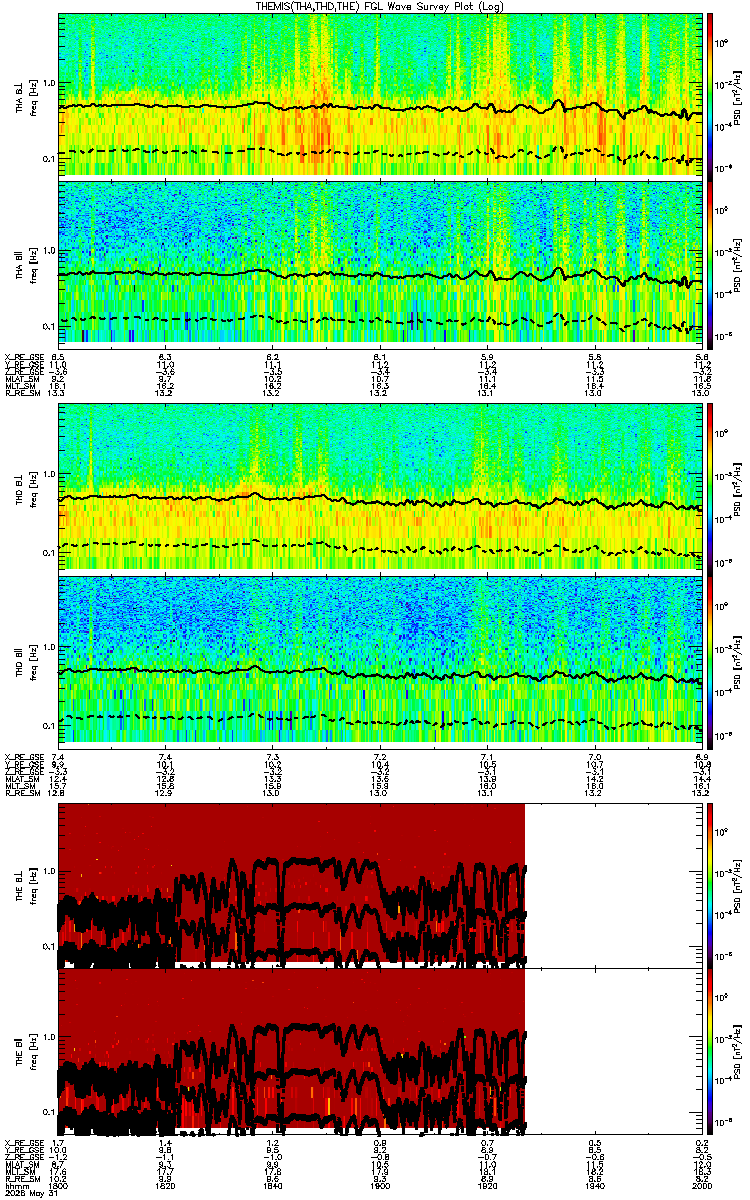Click the 1840 time tick label
The height and width of the screenshot is (1200, 750).
[x=273, y=1186]
